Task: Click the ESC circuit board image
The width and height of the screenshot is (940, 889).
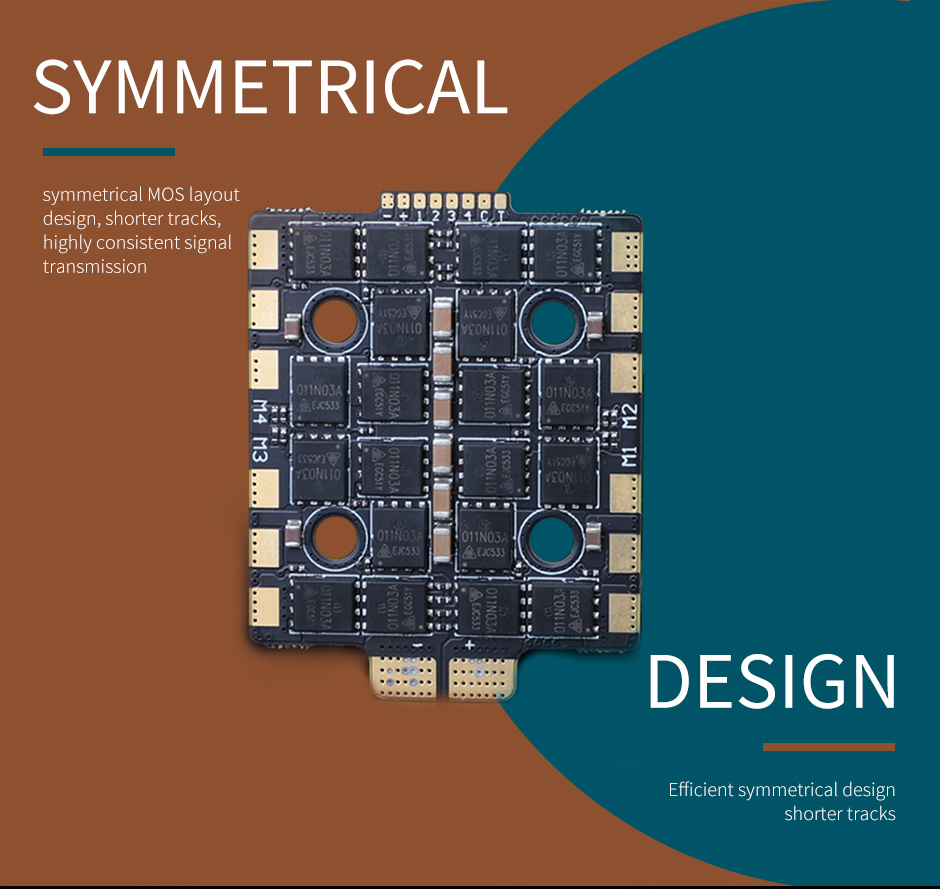Action: point(445,445)
